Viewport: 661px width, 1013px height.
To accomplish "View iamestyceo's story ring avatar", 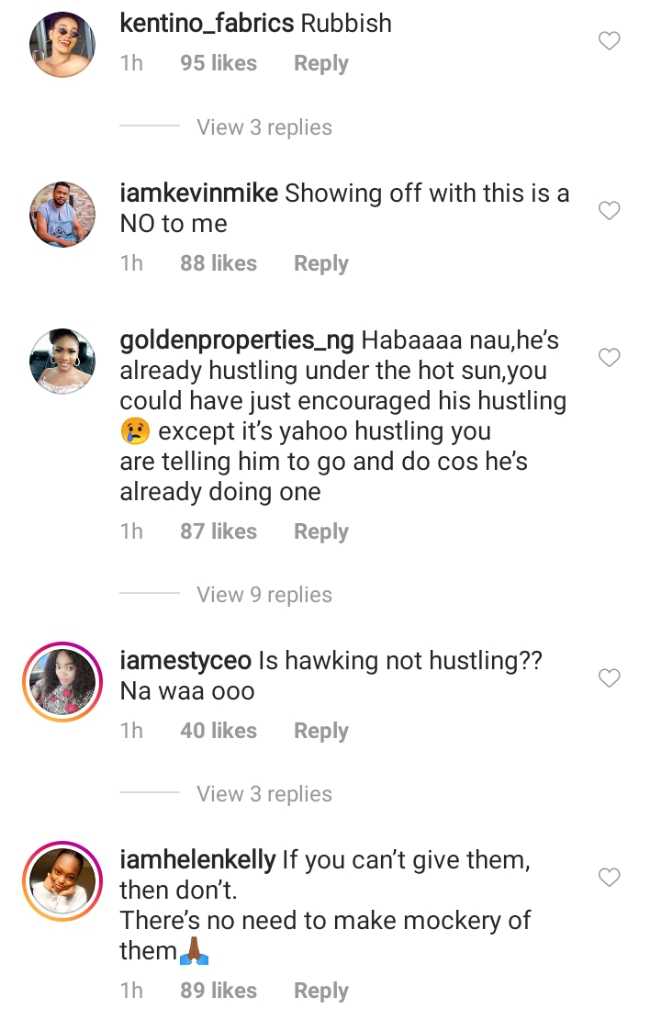I will pyautogui.click(x=62, y=682).
